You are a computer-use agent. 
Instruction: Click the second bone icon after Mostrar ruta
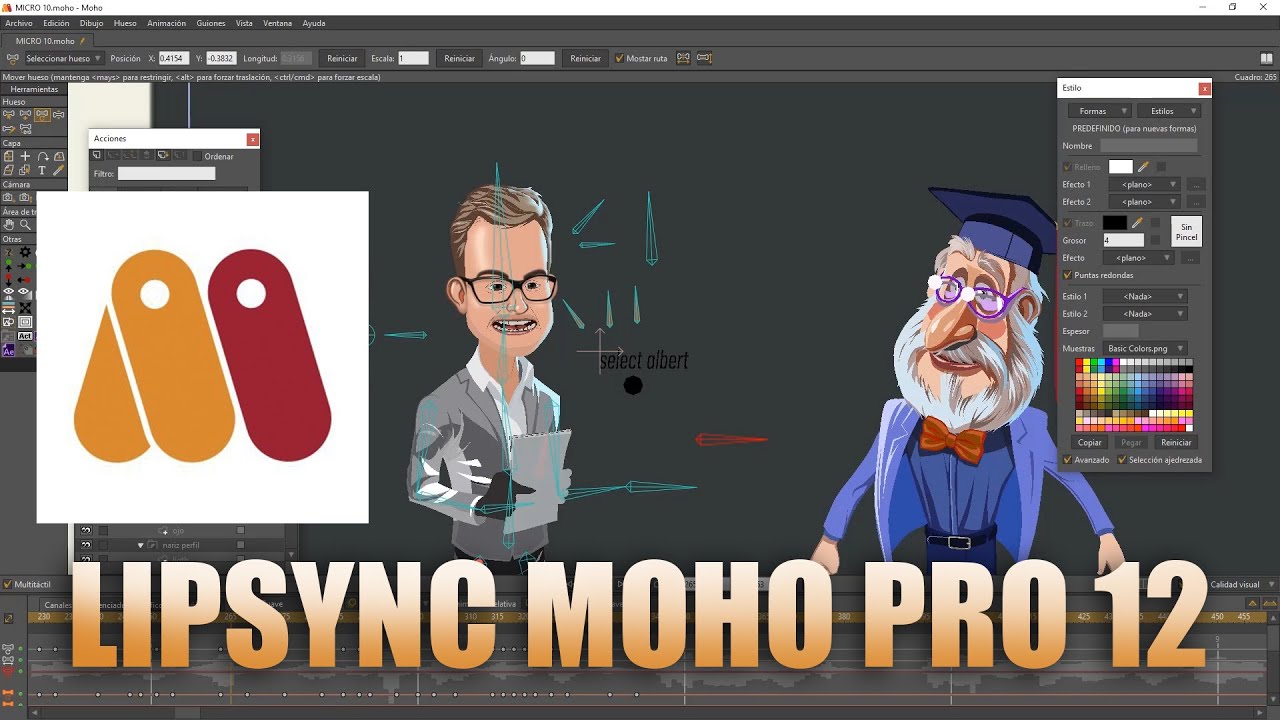(x=704, y=58)
